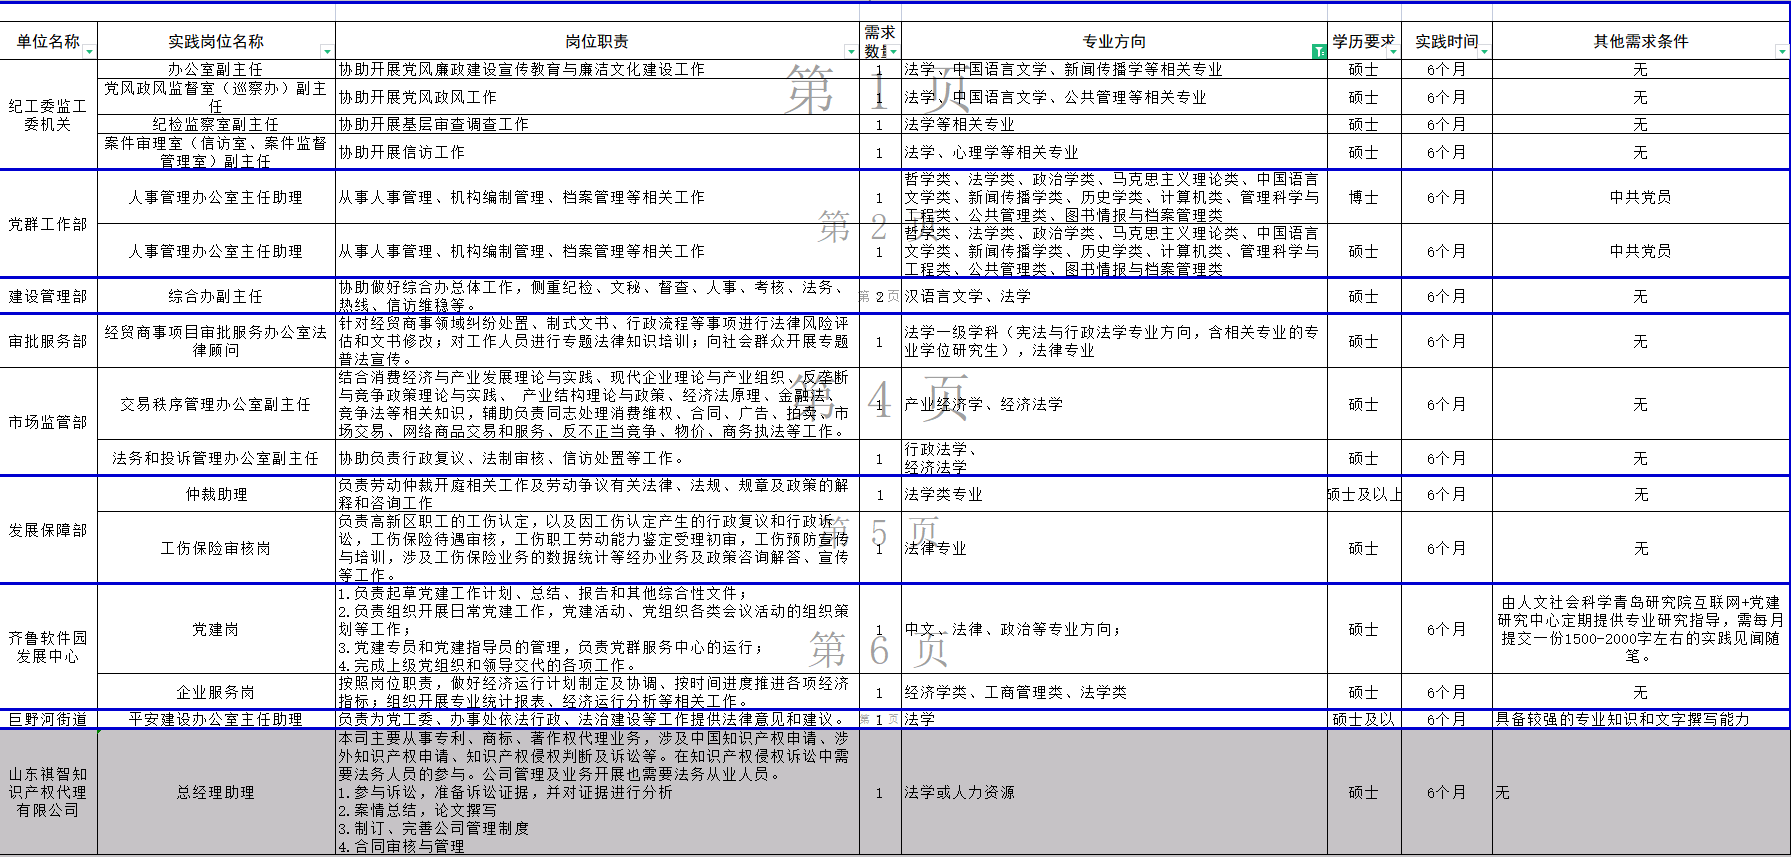Open the 实践岗位名称 column filter dropdown
Viewport: 1791px width, 857px height.
click(x=327, y=52)
